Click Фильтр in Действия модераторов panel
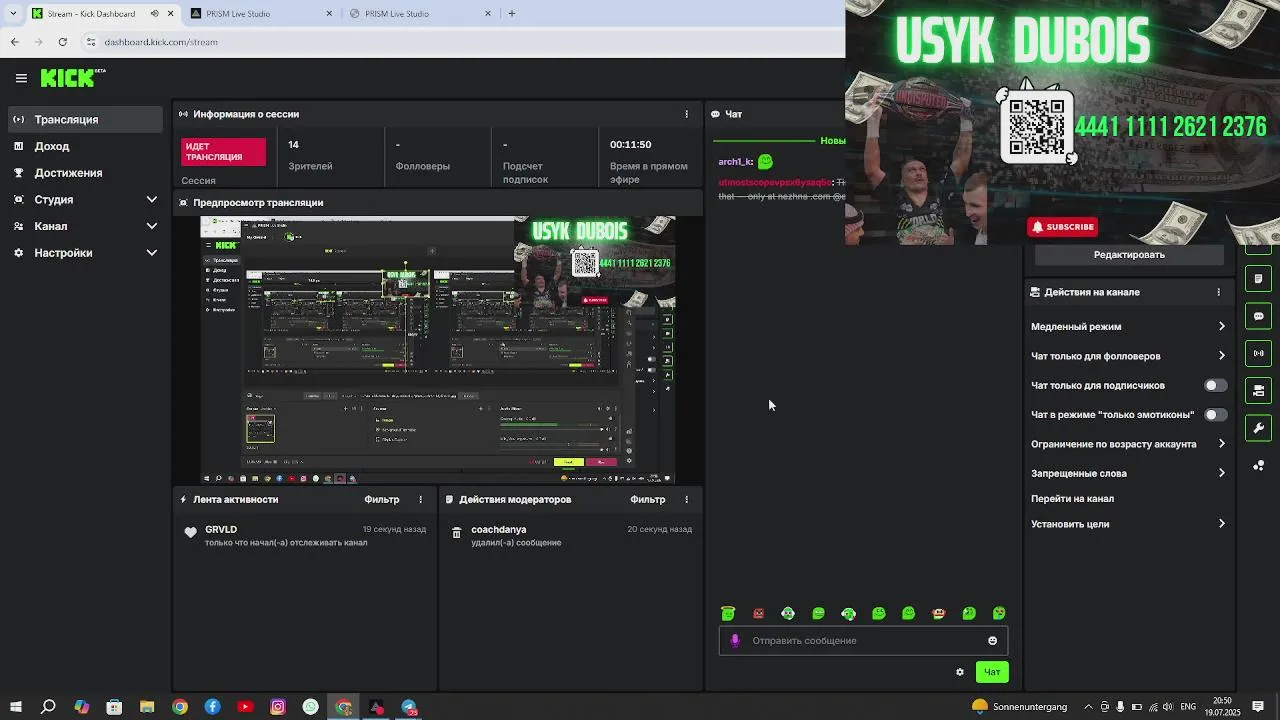This screenshot has height=720, width=1280. (x=647, y=499)
